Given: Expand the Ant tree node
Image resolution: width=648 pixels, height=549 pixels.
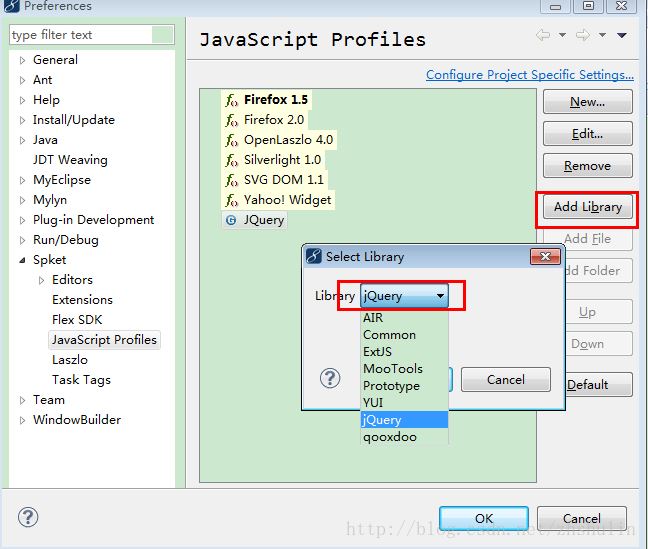Looking at the screenshot, I should (x=22, y=80).
